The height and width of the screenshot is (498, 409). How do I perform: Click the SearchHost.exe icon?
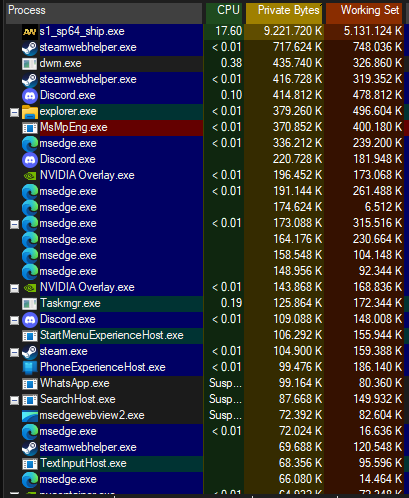pyautogui.click(x=30, y=399)
